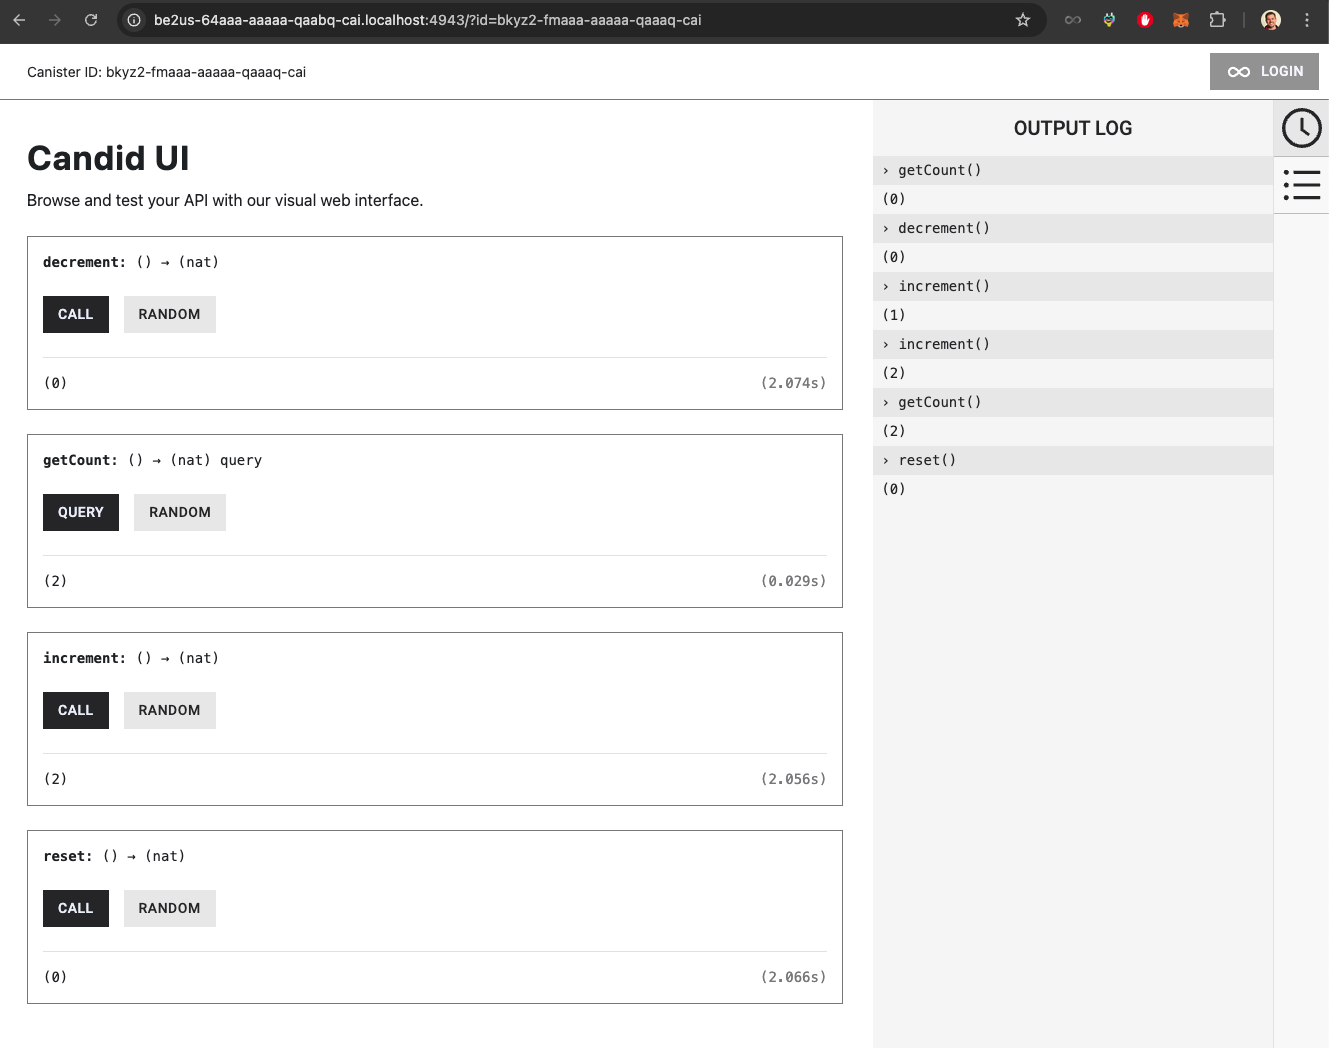Image resolution: width=1329 pixels, height=1048 pixels.
Task: Open the MetaMask fox extension
Action: (1181, 20)
